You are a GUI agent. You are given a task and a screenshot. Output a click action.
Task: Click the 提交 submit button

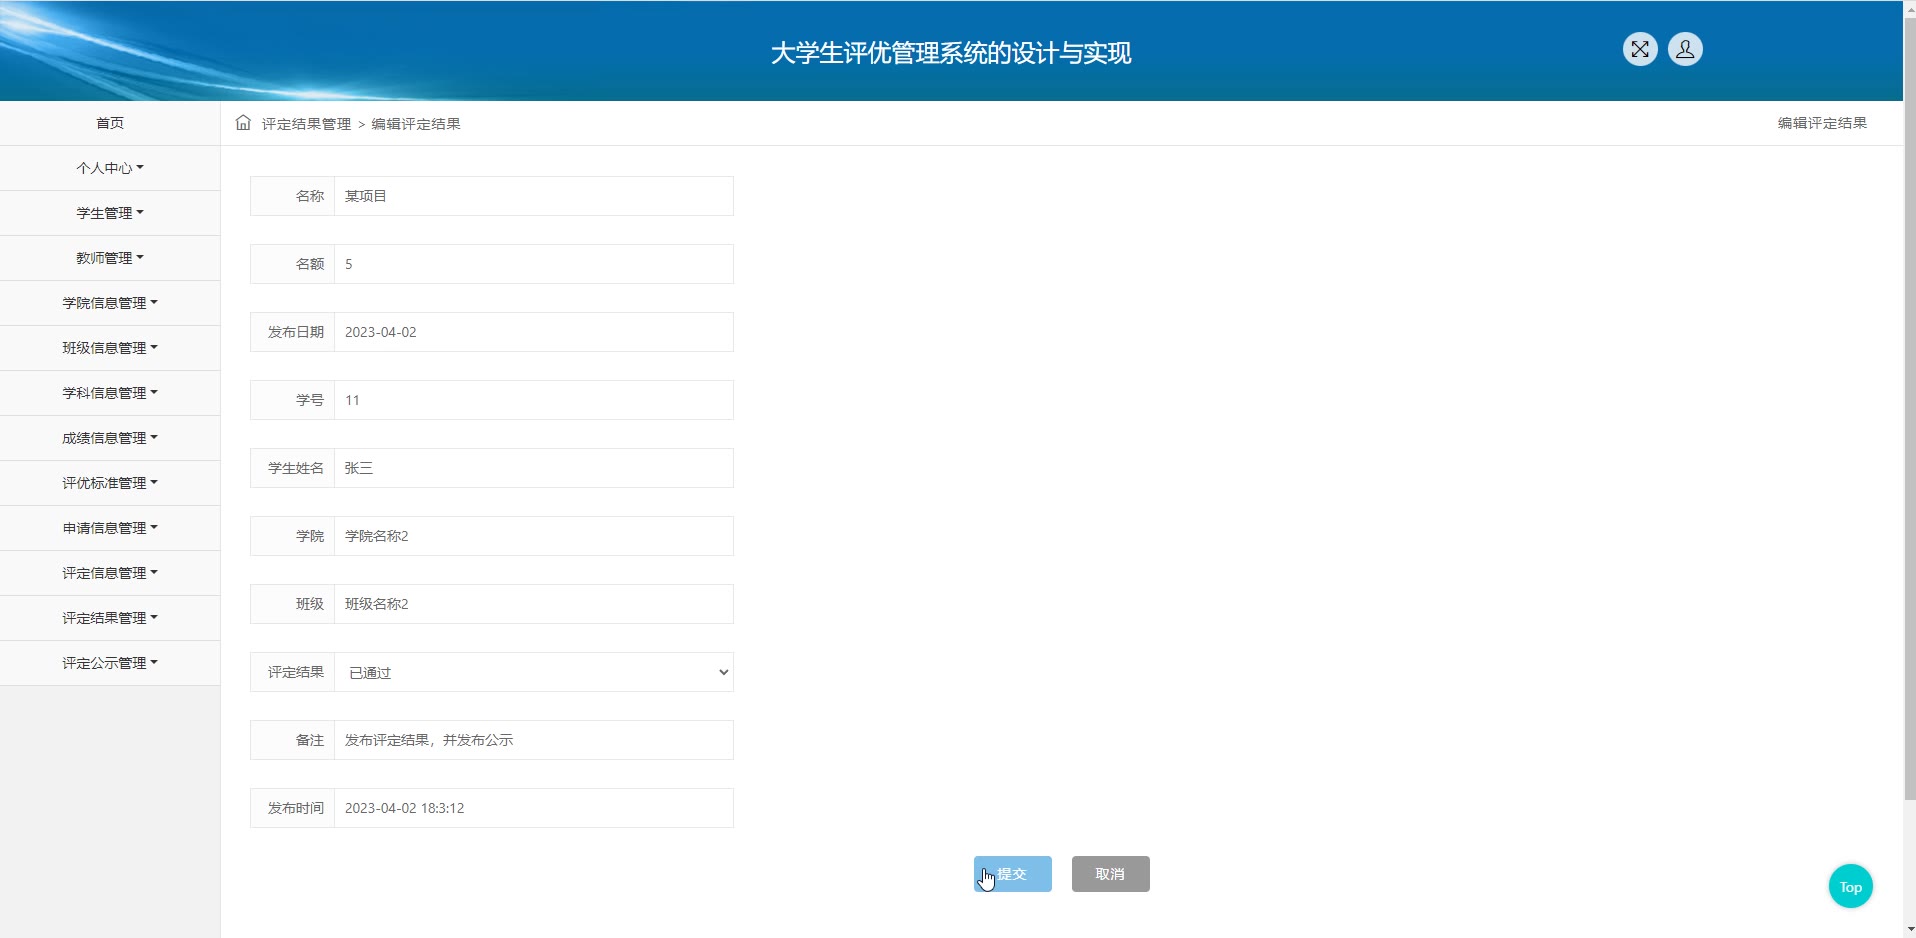click(1013, 874)
